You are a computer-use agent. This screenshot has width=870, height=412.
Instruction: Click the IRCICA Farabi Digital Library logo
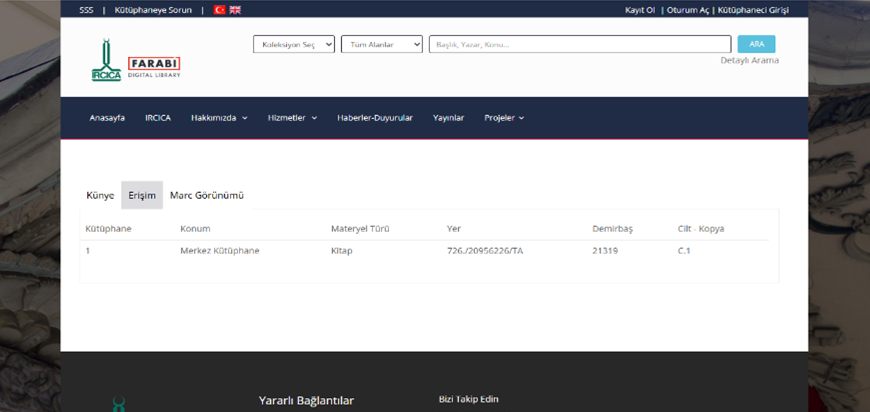point(135,60)
